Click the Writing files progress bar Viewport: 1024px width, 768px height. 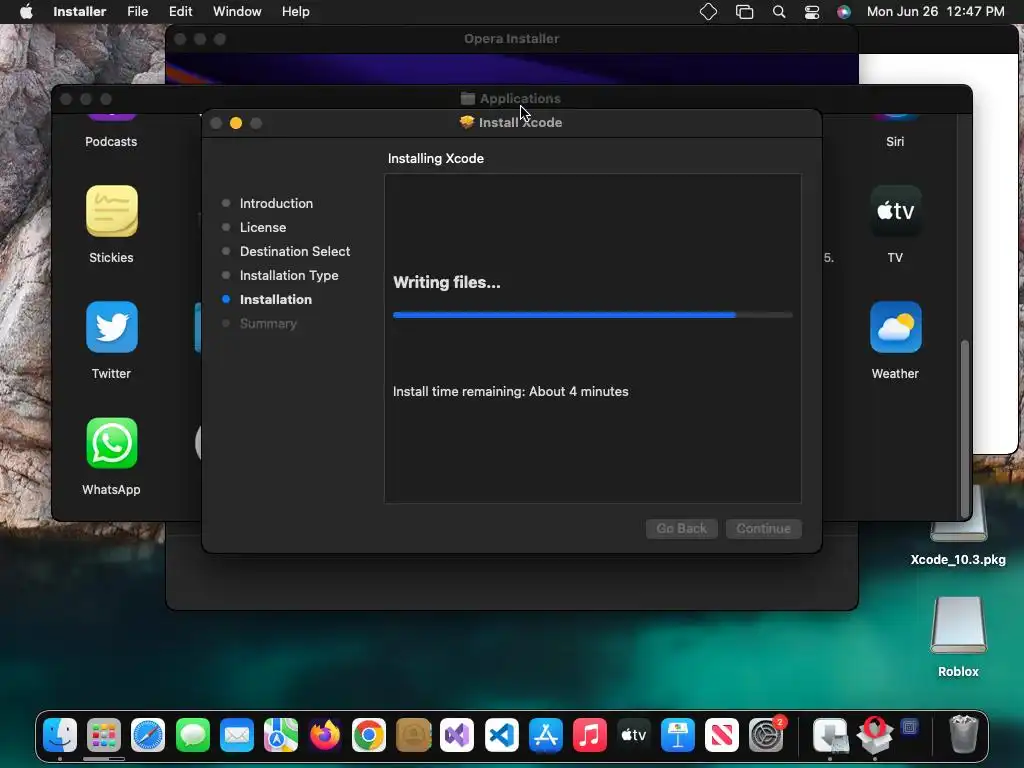[x=593, y=315]
